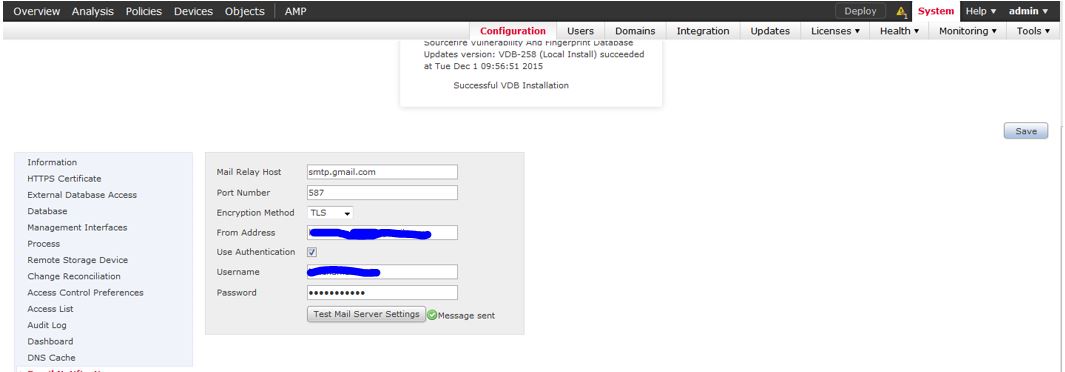Viewport: 1065px width, 372px height.
Task: Click the Mail Relay Host field
Action: [382, 172]
